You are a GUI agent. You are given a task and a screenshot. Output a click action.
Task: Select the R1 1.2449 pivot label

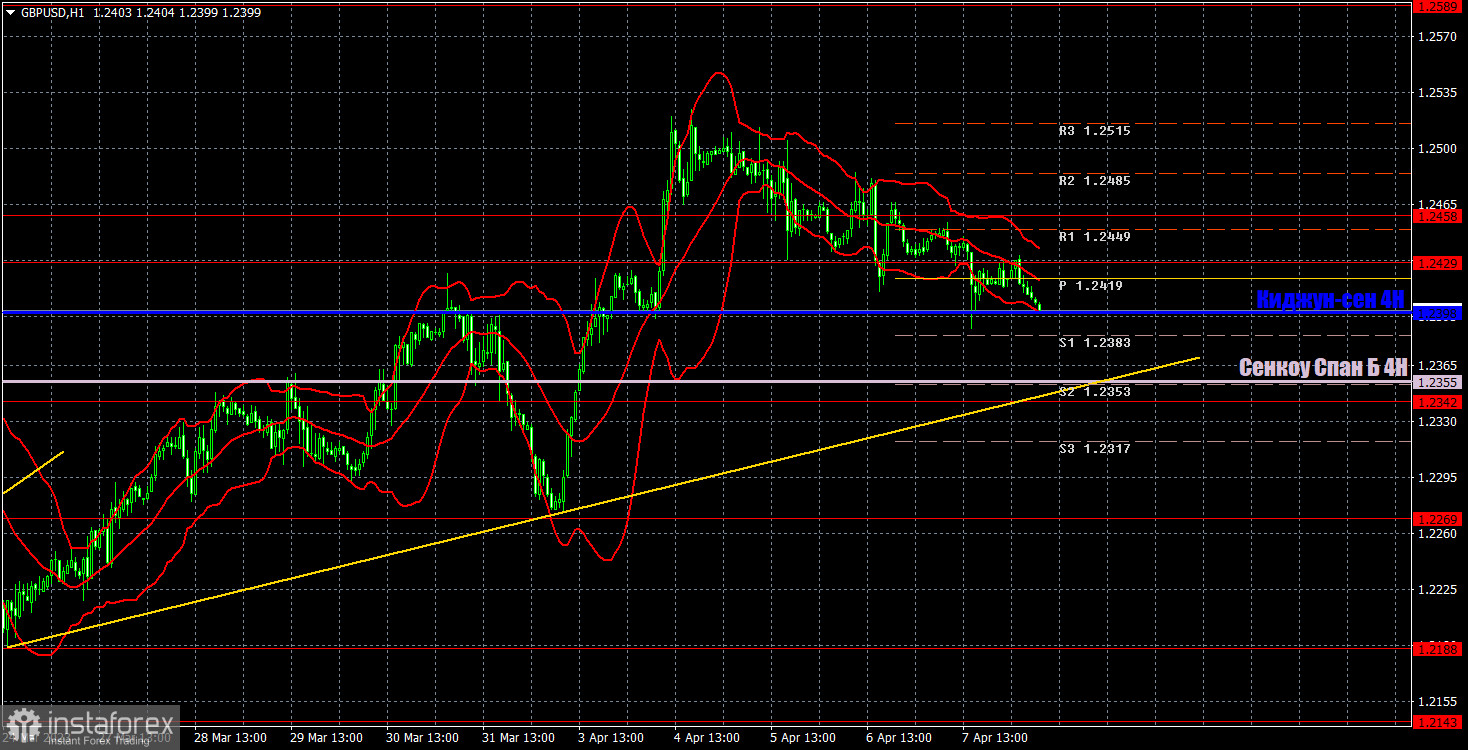[x=1095, y=237]
